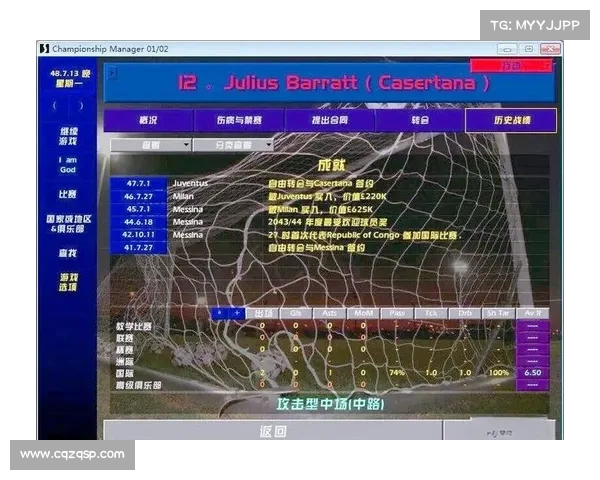Click the minus button beside the stats headers
The image size is (600, 480).
220,313
